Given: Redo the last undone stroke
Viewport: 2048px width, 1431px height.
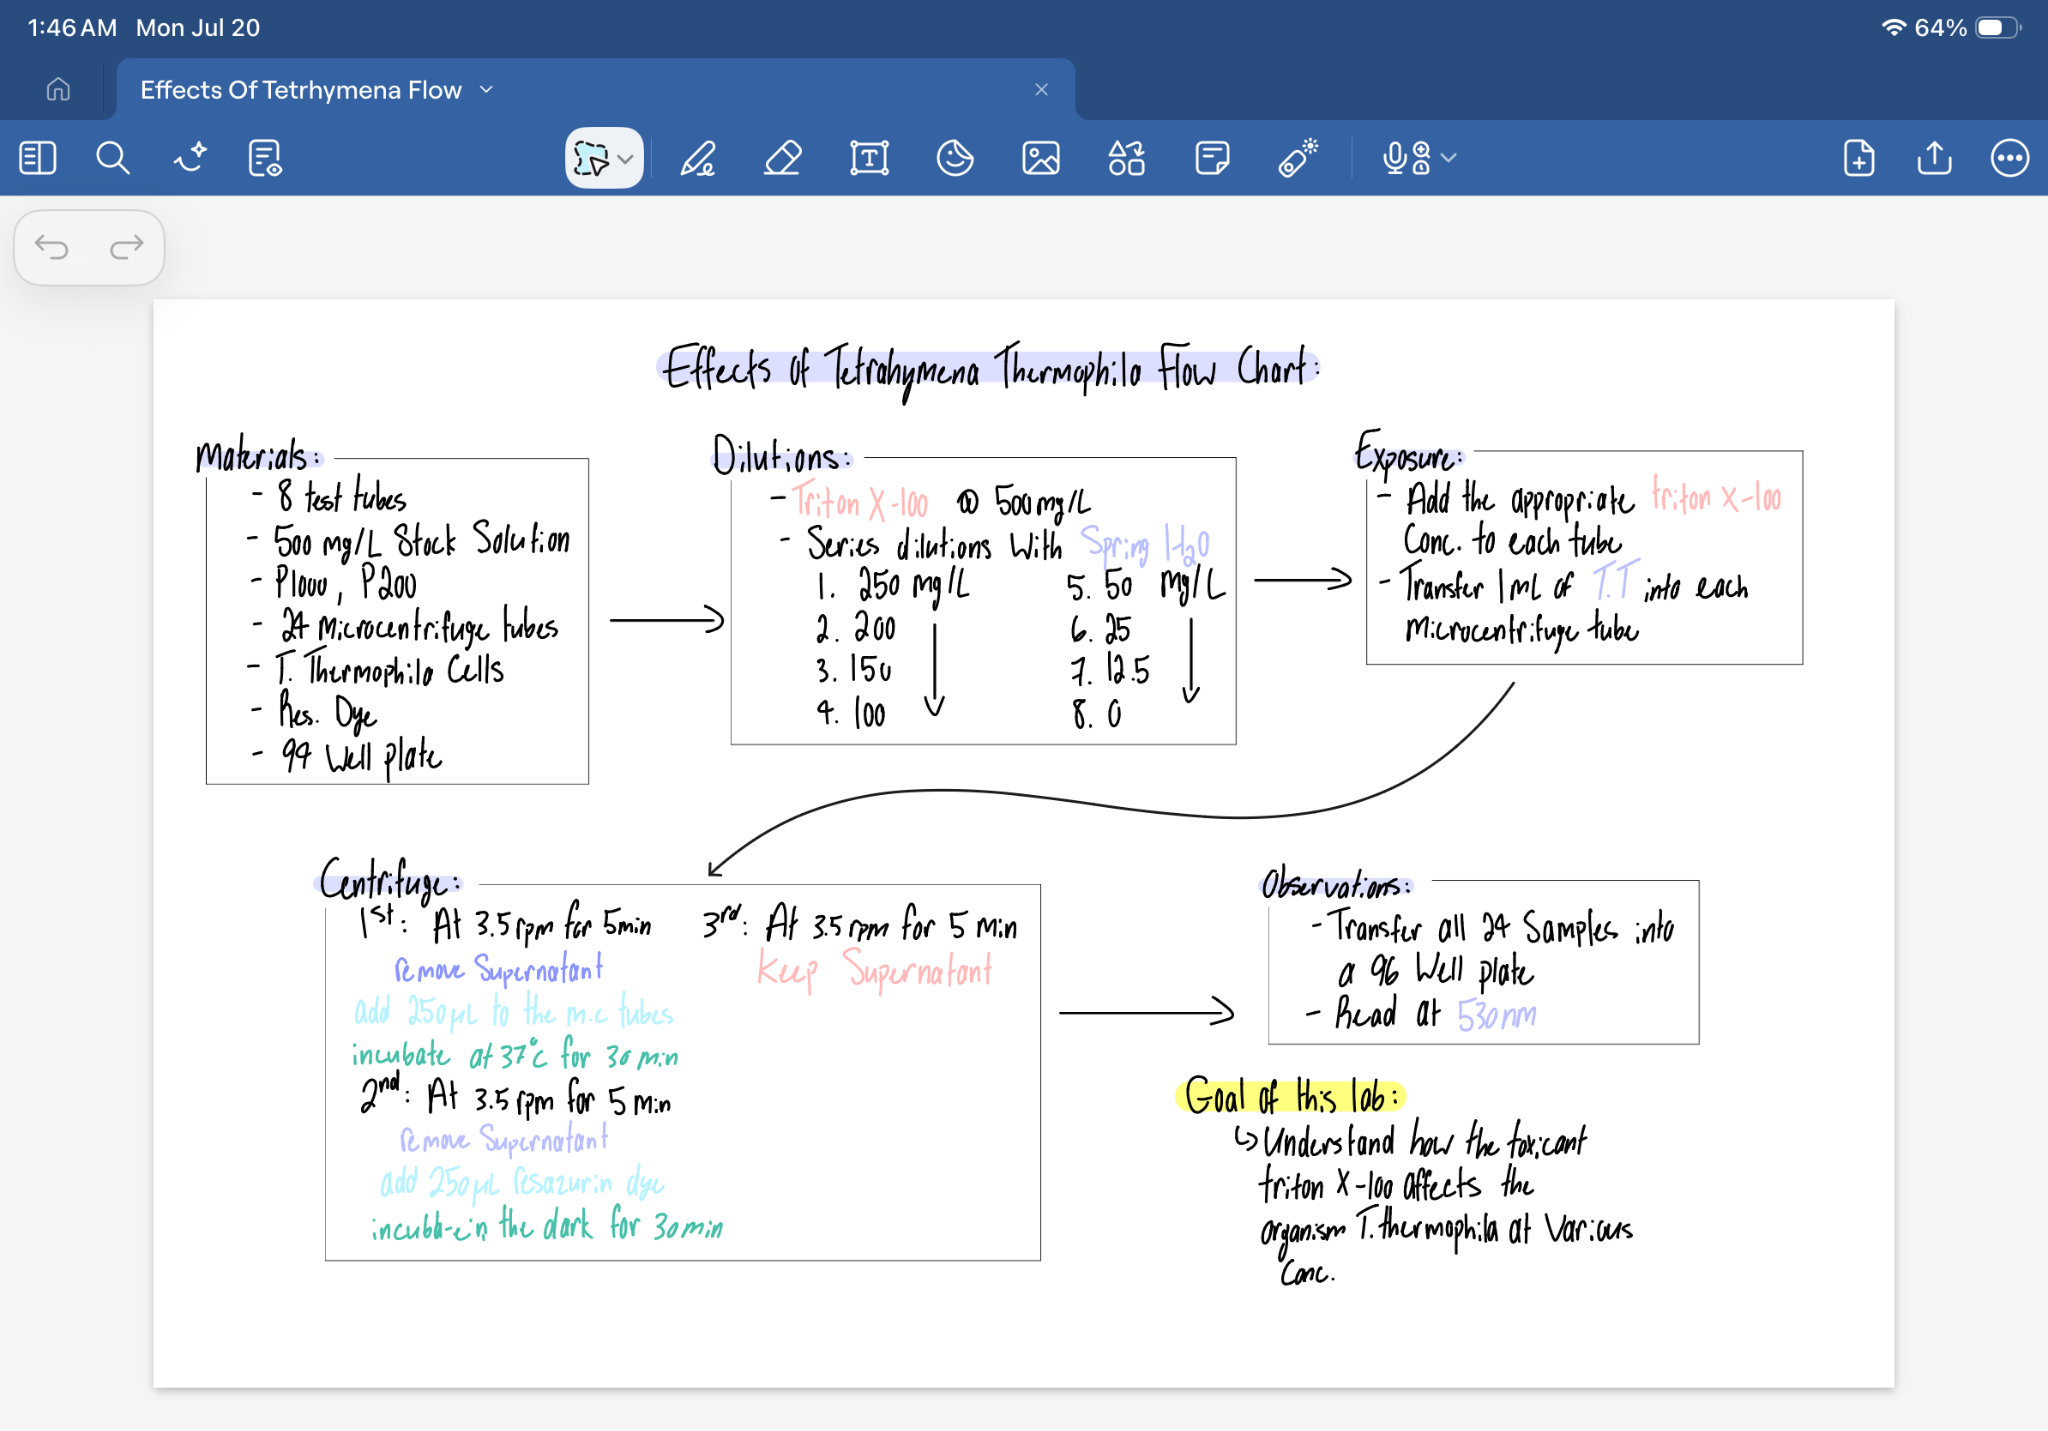Looking at the screenshot, I should (x=126, y=247).
